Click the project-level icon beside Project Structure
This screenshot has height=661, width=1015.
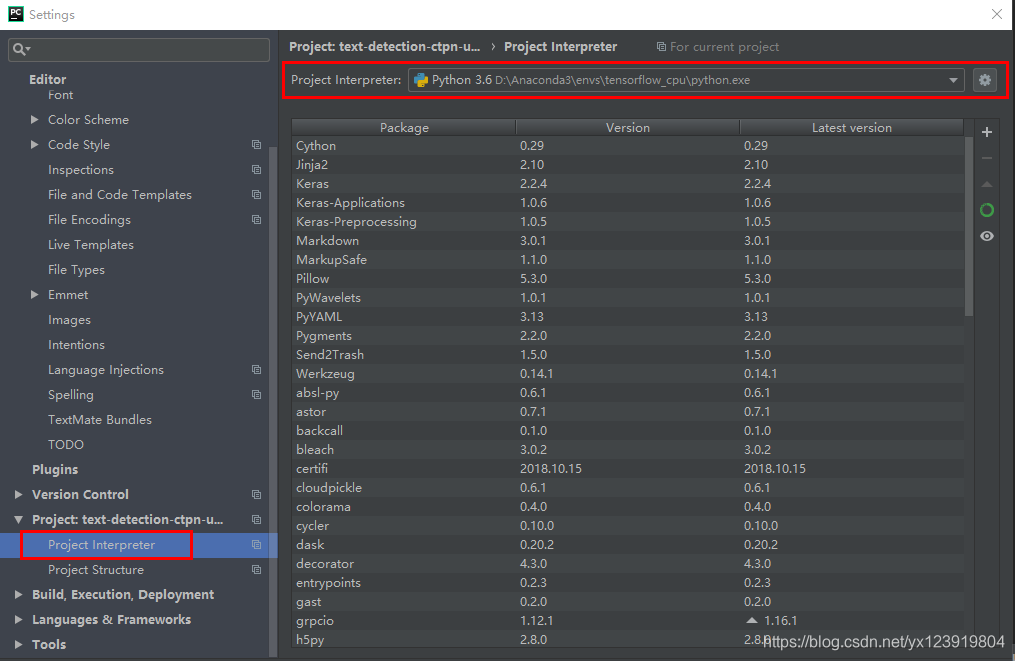(x=256, y=570)
